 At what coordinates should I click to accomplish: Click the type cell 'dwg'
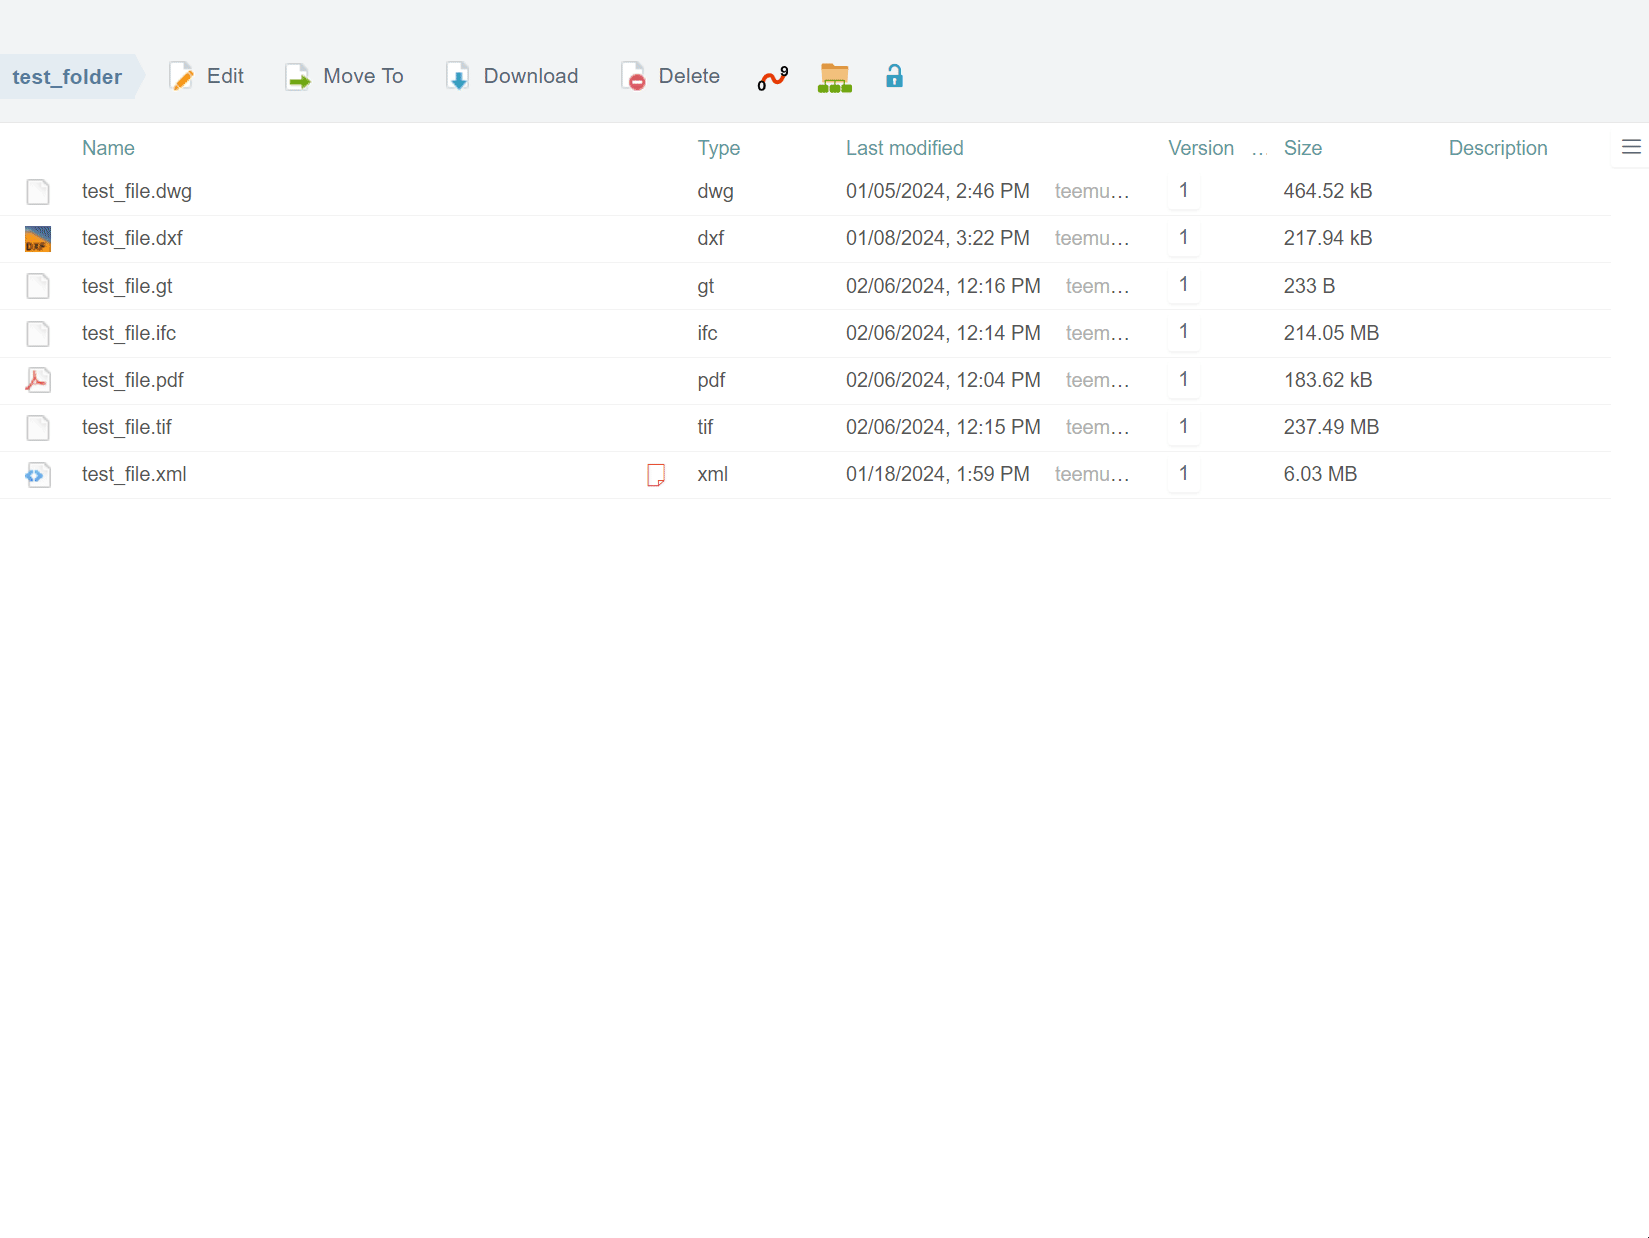(x=715, y=191)
